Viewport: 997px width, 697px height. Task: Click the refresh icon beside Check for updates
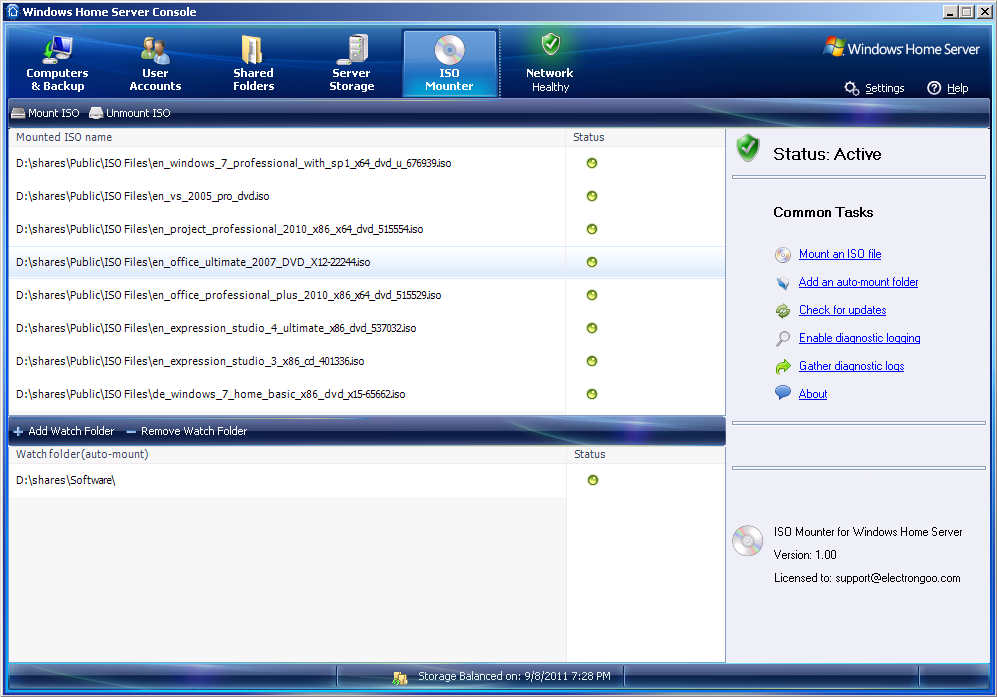pos(783,311)
